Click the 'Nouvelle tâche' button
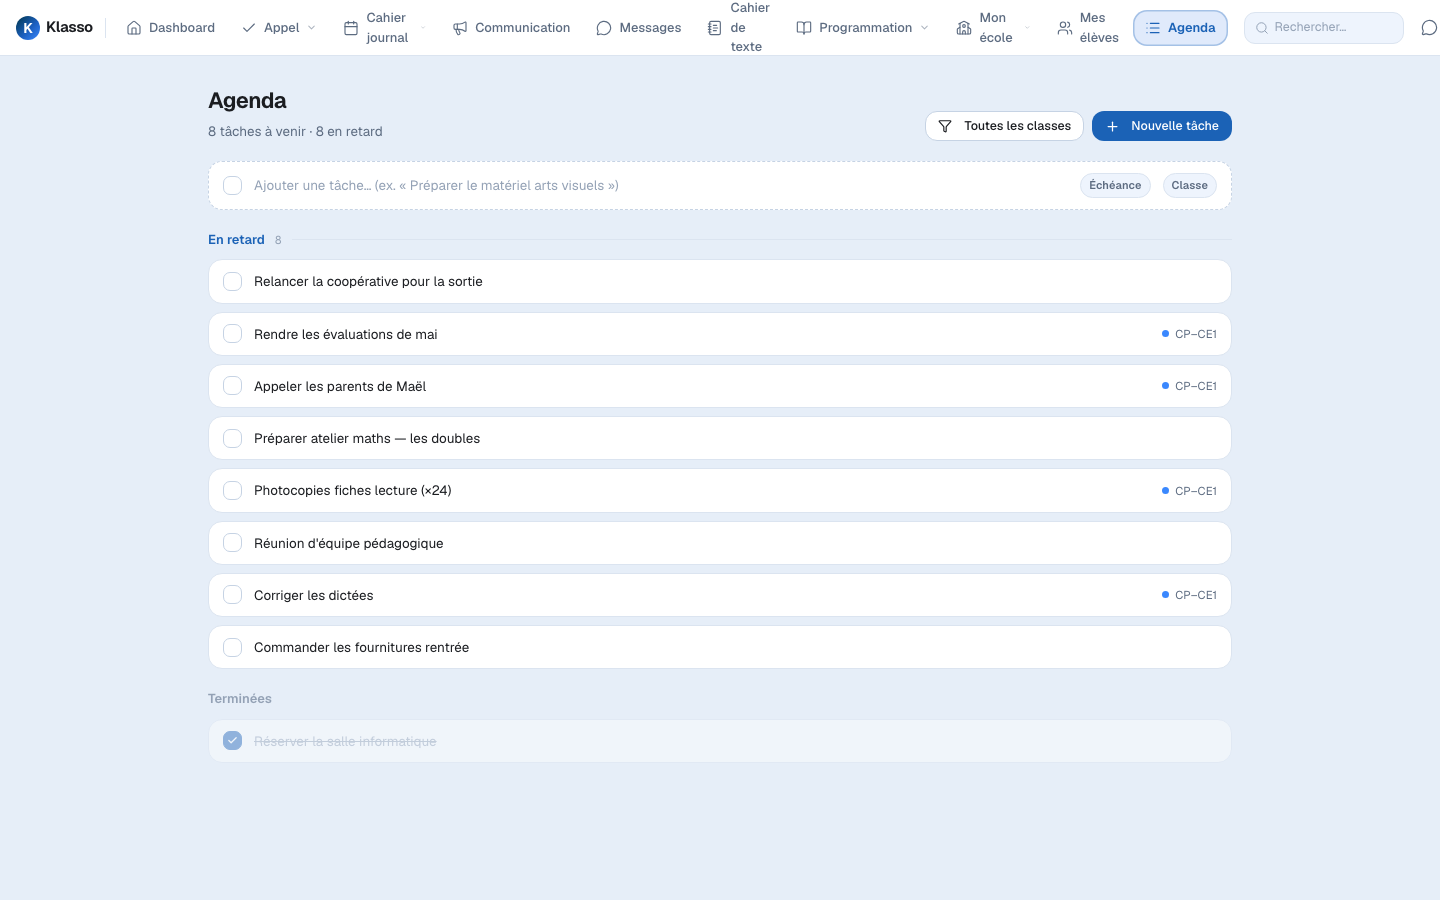This screenshot has width=1440, height=900. [1162, 126]
